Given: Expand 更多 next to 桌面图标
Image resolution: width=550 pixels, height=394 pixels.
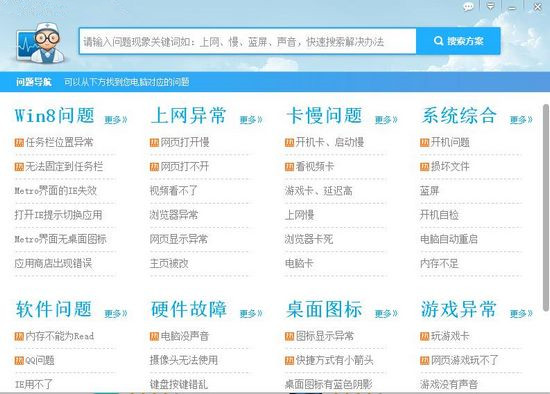Looking at the screenshot, I should pos(386,313).
